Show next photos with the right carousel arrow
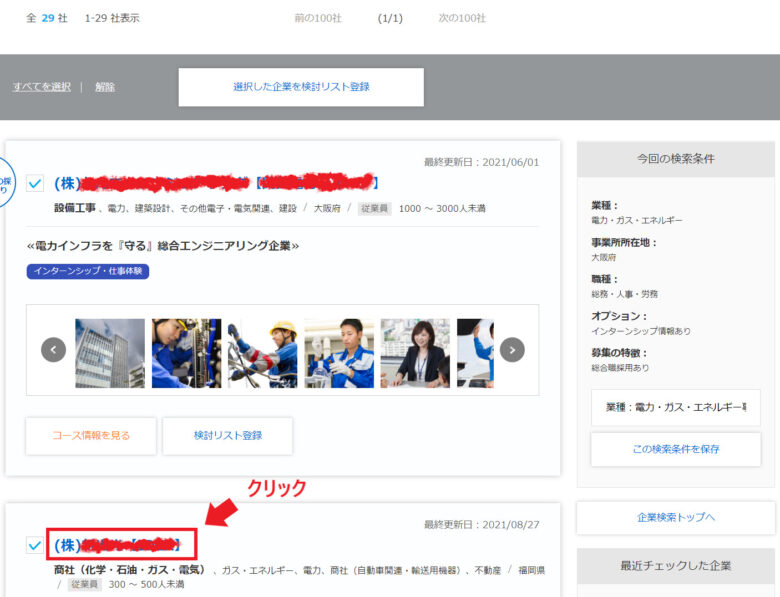 pyautogui.click(x=512, y=350)
